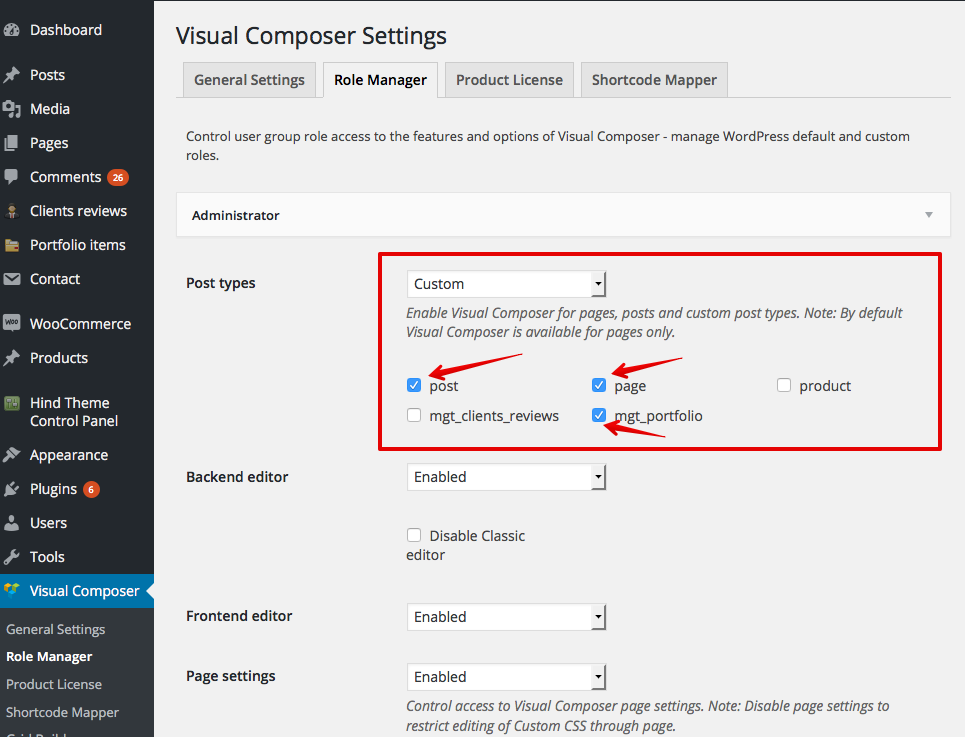Open the Shortcode Mapper tab
Screen dimensions: 965x737
654,80
